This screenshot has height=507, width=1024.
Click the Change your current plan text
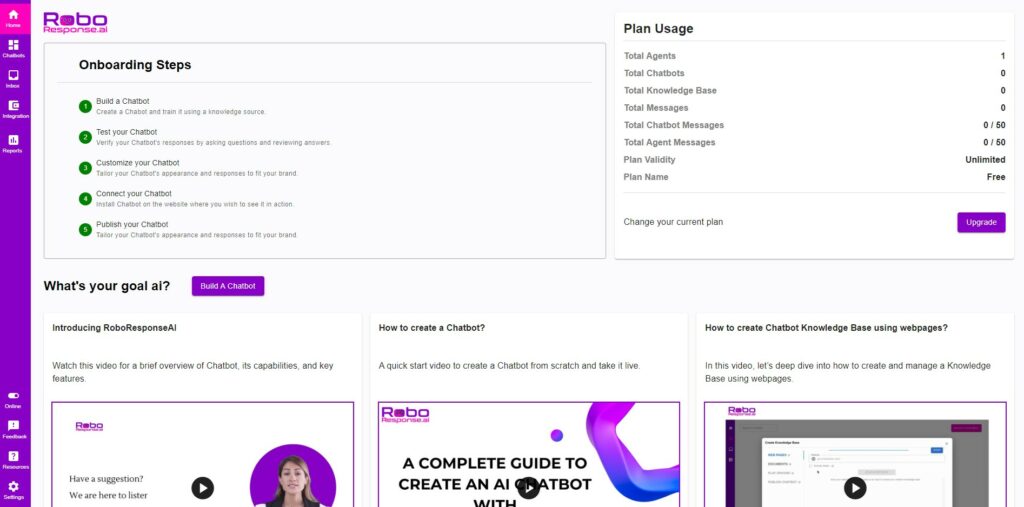tap(673, 222)
